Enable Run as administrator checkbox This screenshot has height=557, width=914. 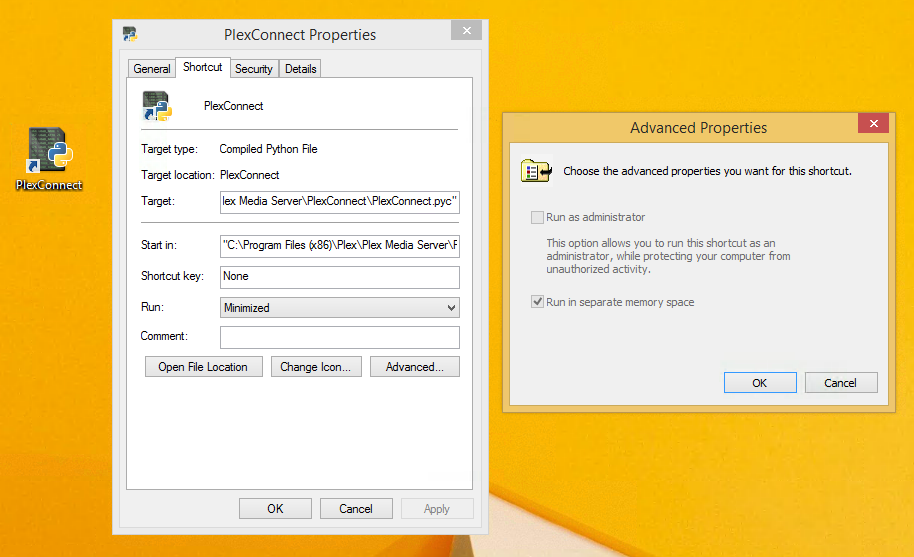pyautogui.click(x=537, y=217)
